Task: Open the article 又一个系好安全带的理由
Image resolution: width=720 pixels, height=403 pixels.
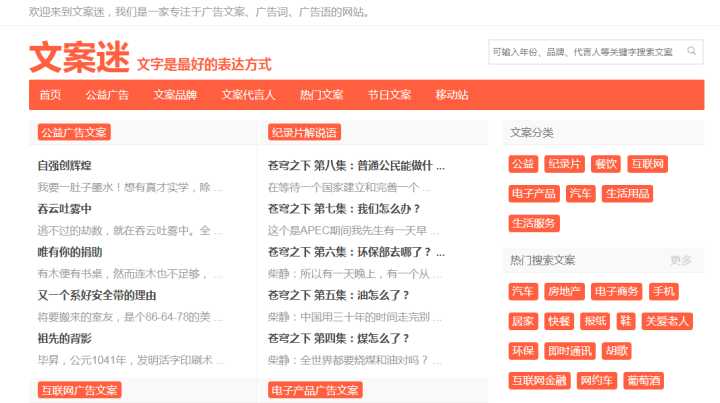Action: pyautogui.click(x=97, y=295)
